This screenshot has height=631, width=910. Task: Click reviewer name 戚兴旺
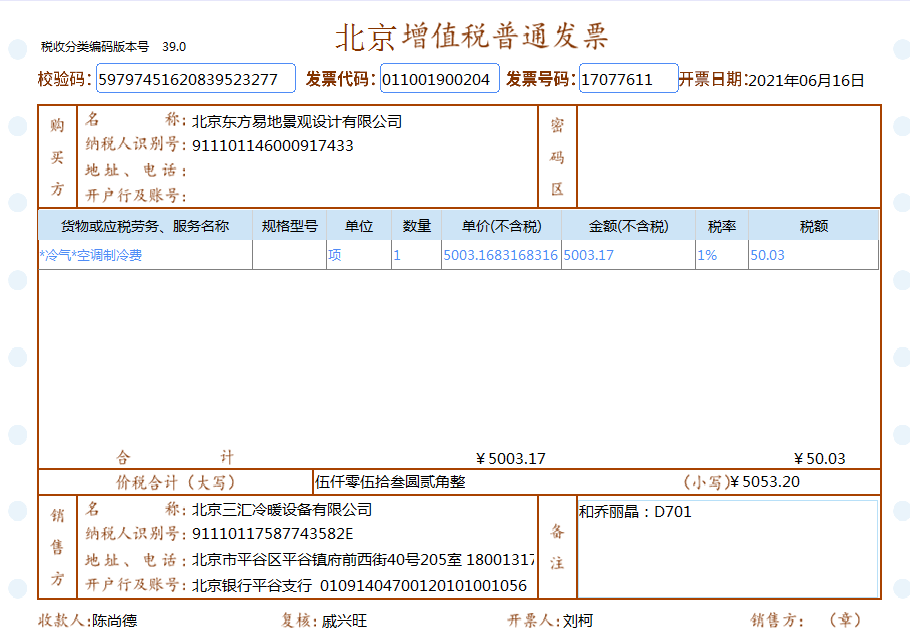(x=345, y=621)
